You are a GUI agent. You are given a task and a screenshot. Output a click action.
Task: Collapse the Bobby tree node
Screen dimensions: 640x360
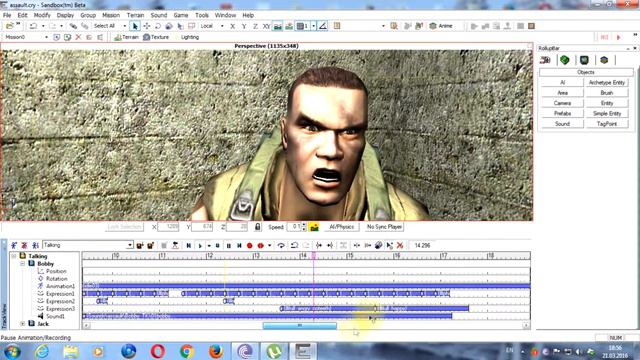point(22,264)
